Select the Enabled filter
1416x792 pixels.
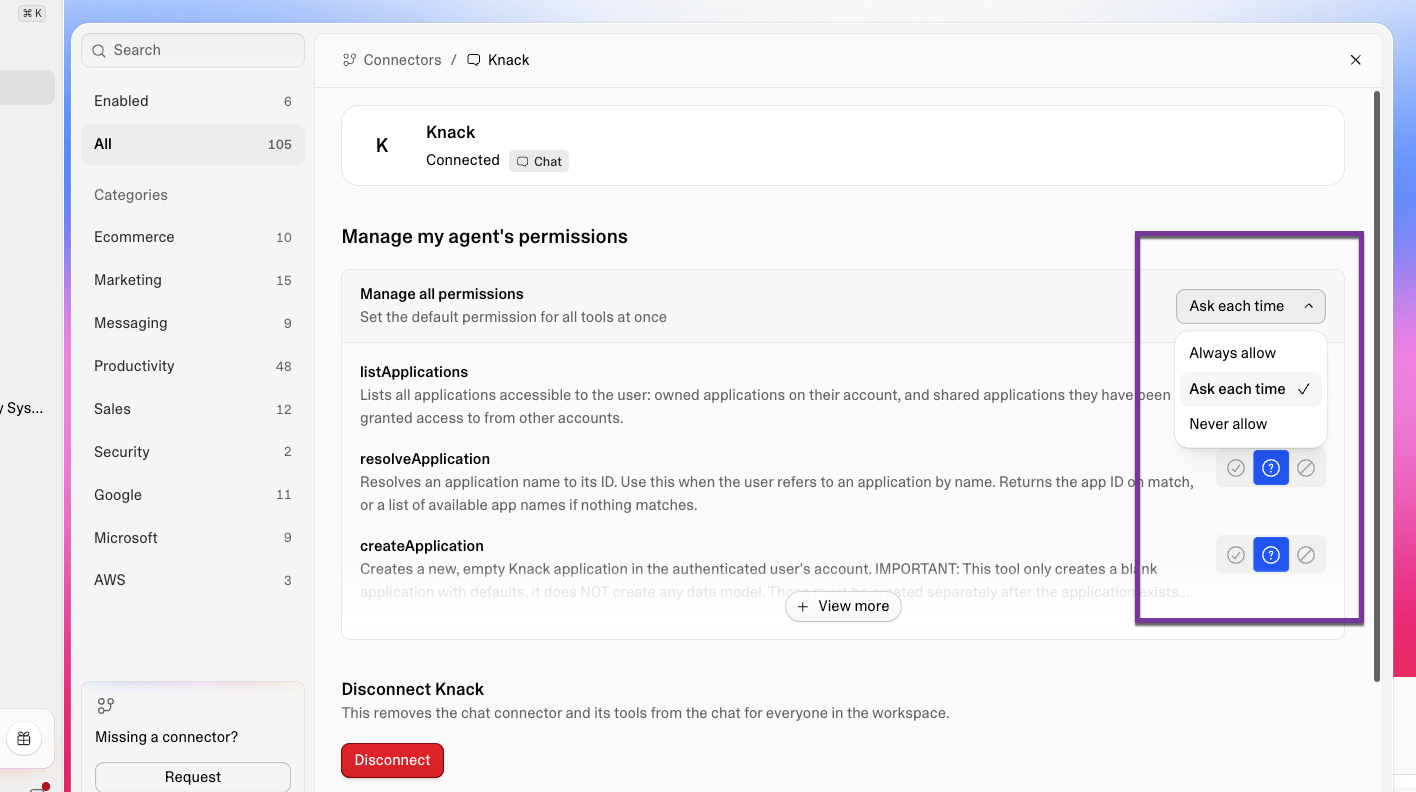coord(193,101)
